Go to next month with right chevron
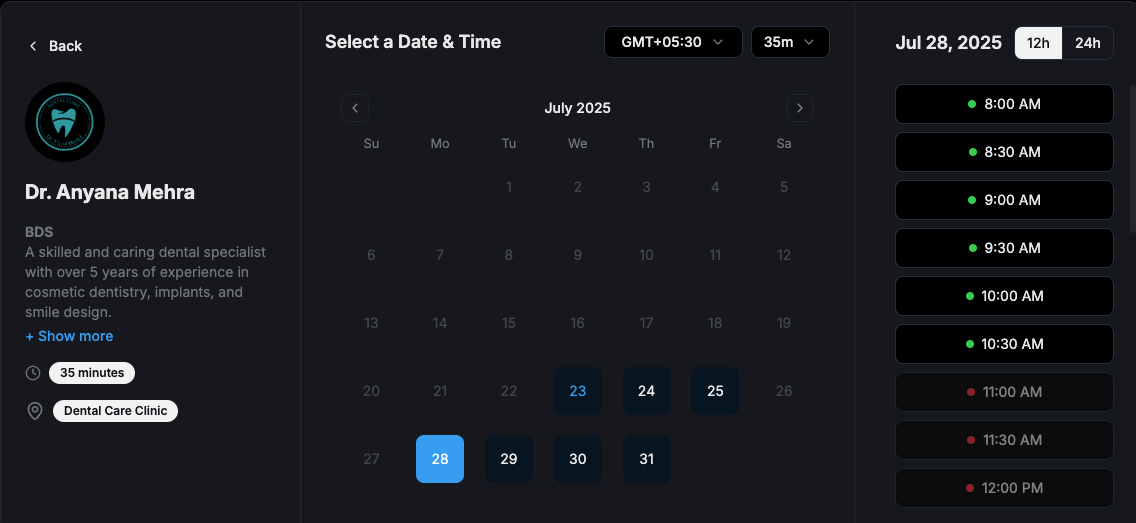The image size is (1136, 523). pyautogui.click(x=799, y=108)
